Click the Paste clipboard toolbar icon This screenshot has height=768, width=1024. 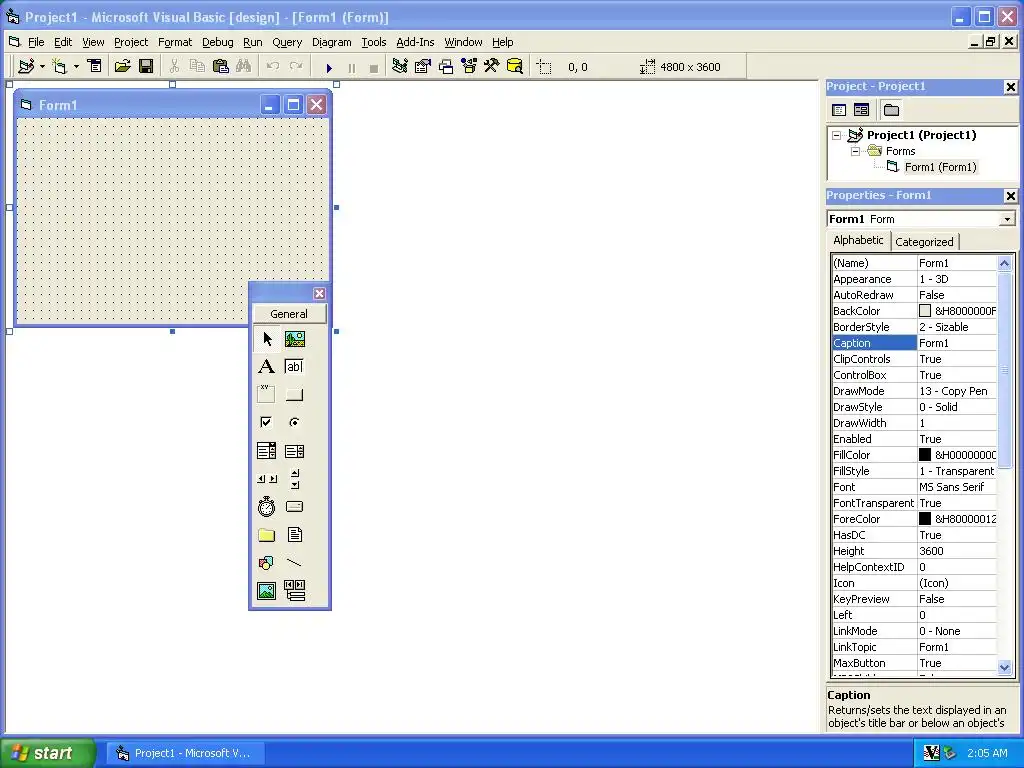pos(221,66)
